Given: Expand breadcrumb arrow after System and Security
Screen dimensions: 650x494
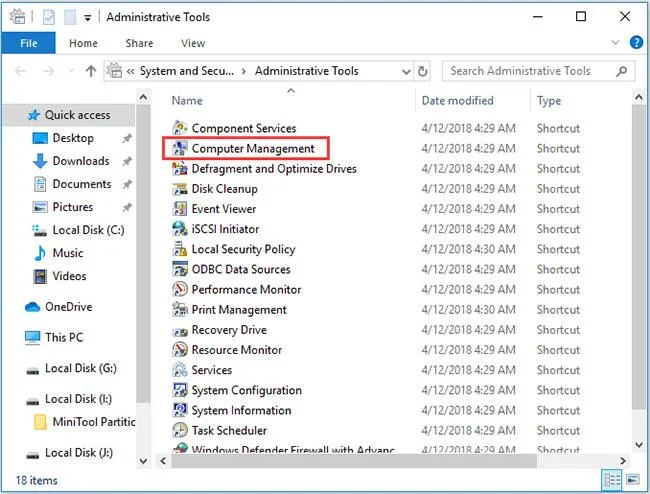Looking at the screenshot, I should pyautogui.click(x=244, y=71).
